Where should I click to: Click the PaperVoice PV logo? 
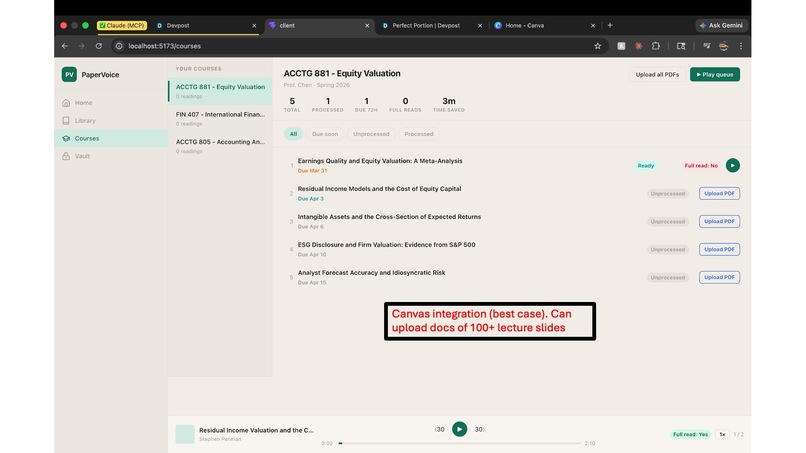point(69,75)
